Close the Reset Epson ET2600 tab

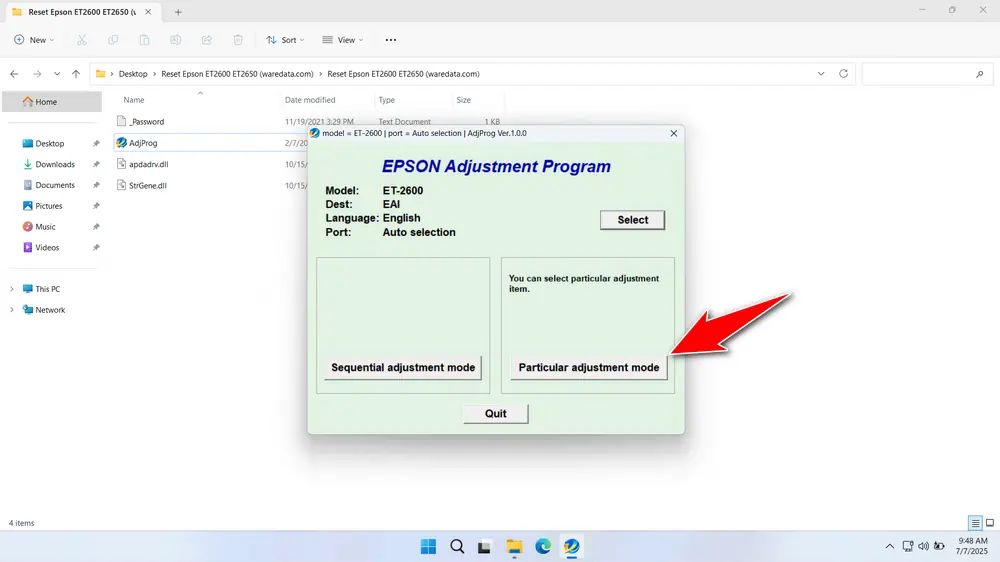tap(148, 12)
